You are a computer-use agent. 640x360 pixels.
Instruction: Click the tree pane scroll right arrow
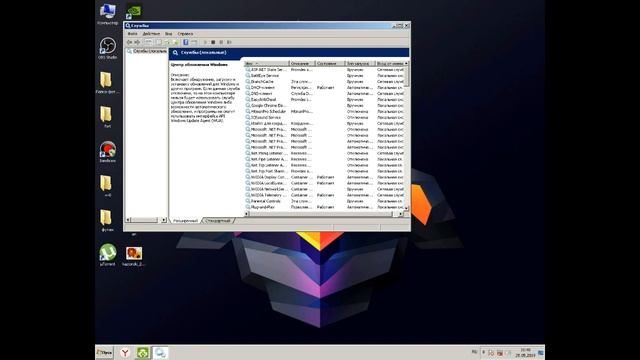(164, 220)
